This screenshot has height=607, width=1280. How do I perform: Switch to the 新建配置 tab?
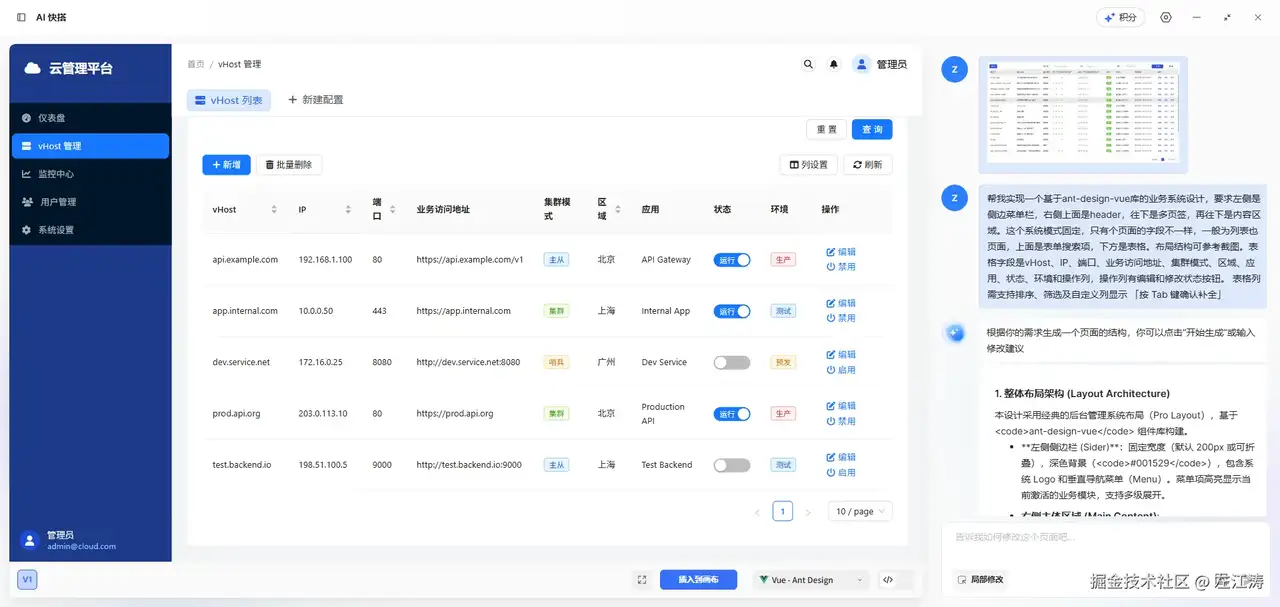[x=316, y=100]
